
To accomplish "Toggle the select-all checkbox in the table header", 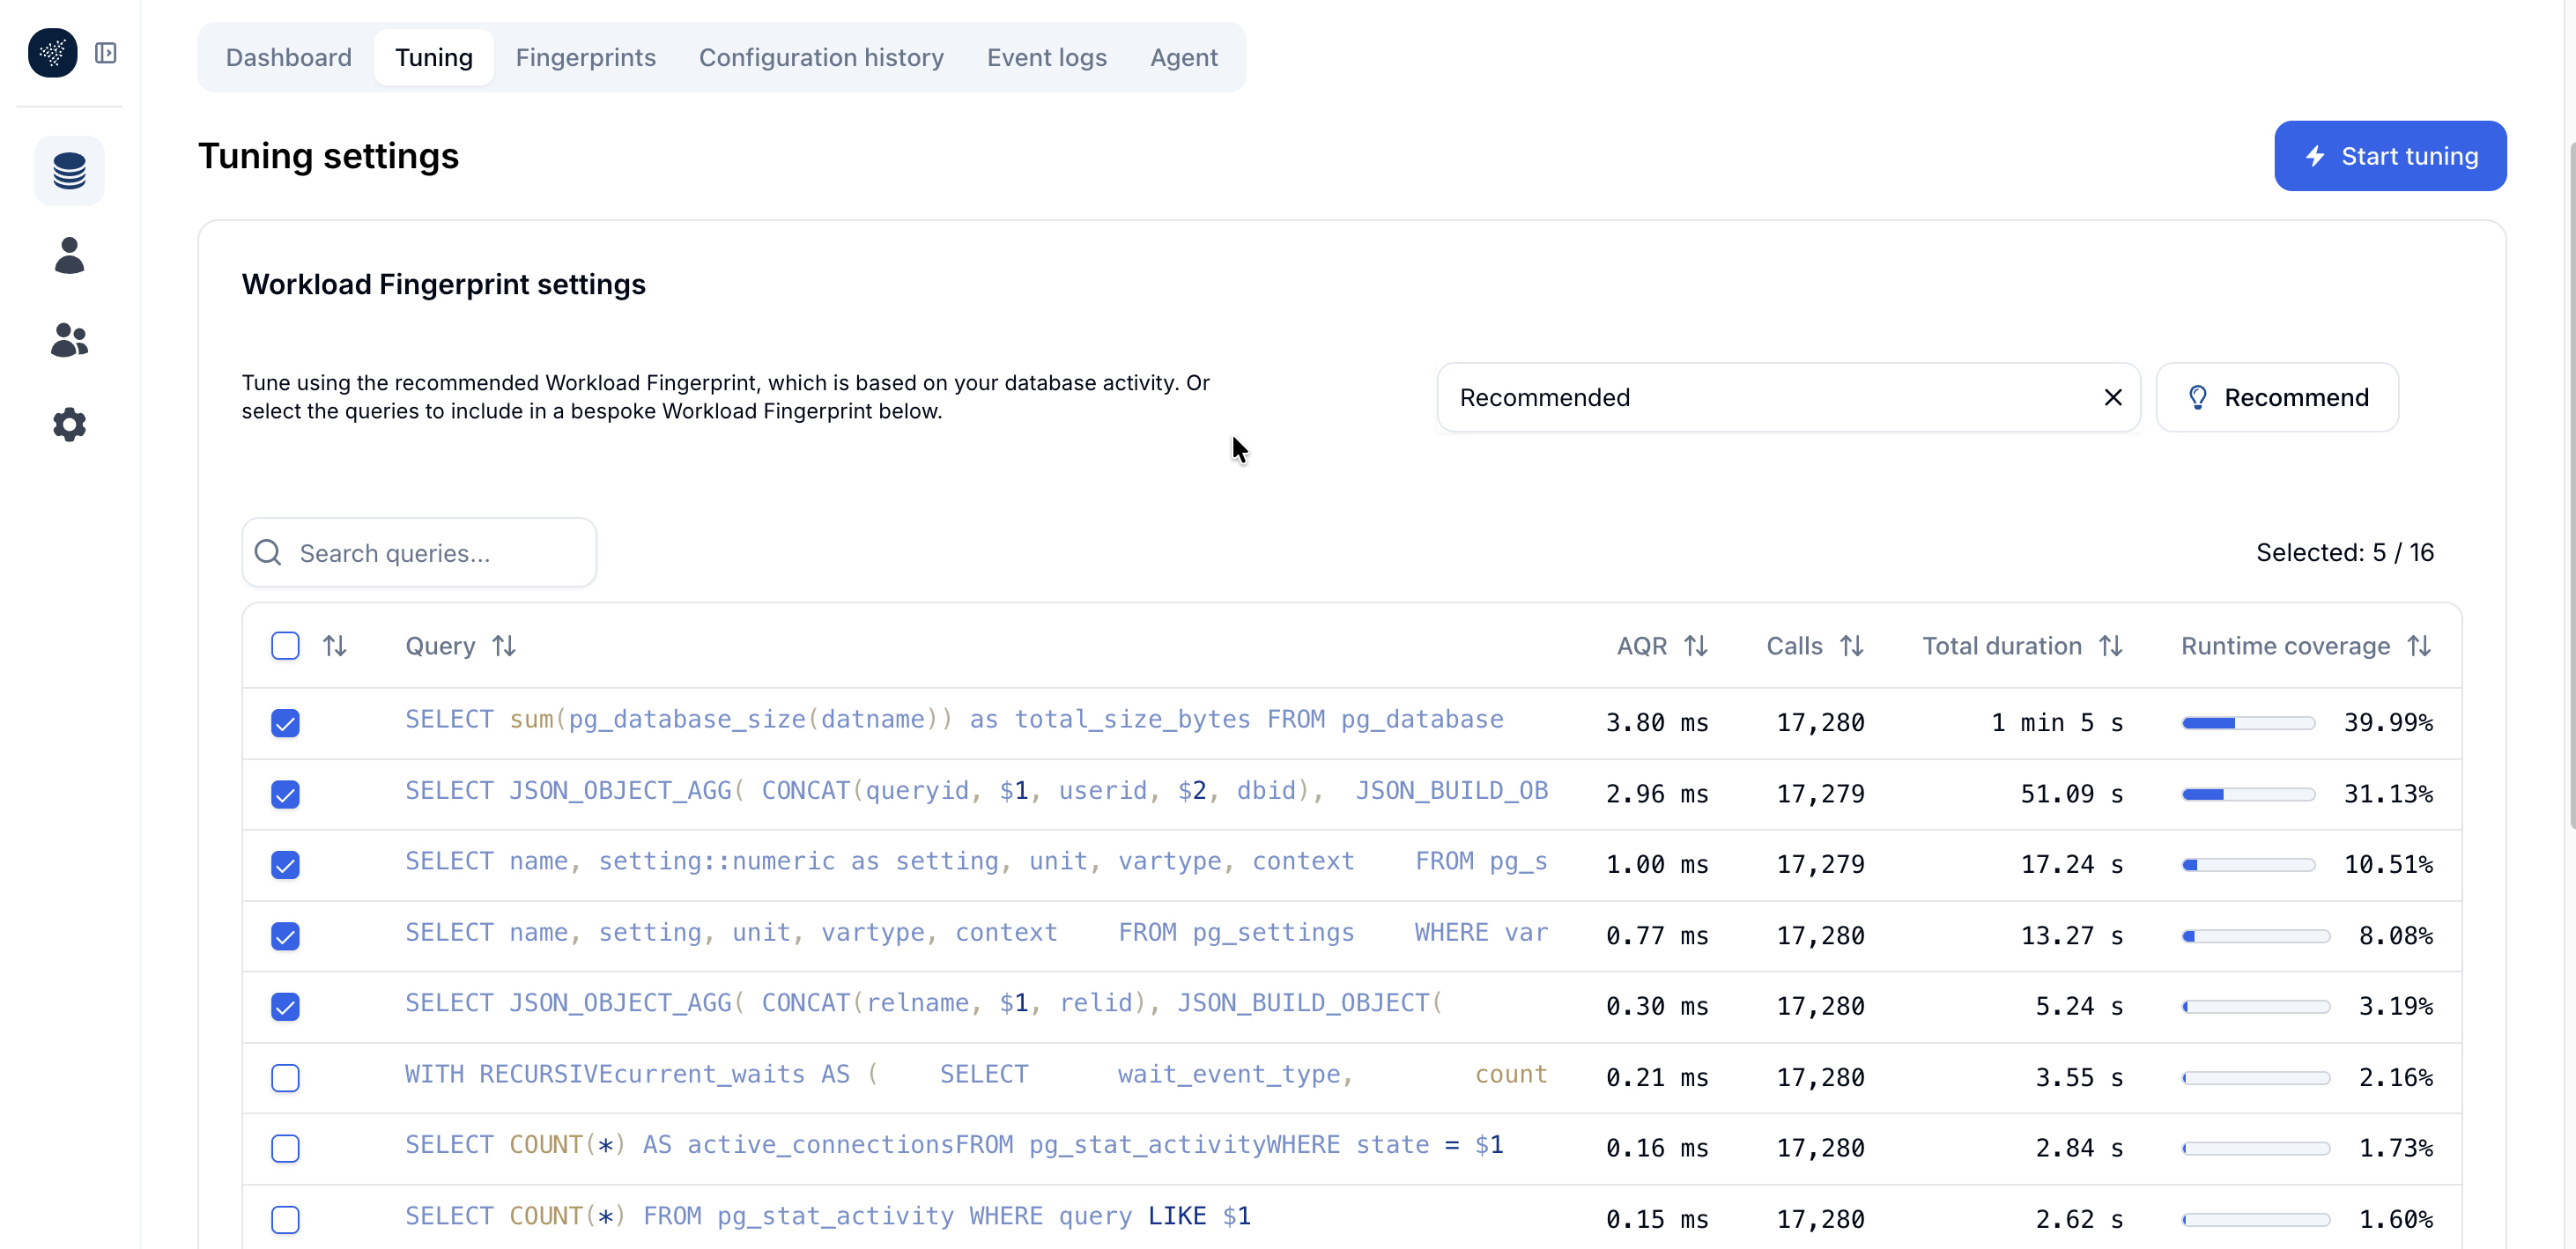I will pos(284,646).
